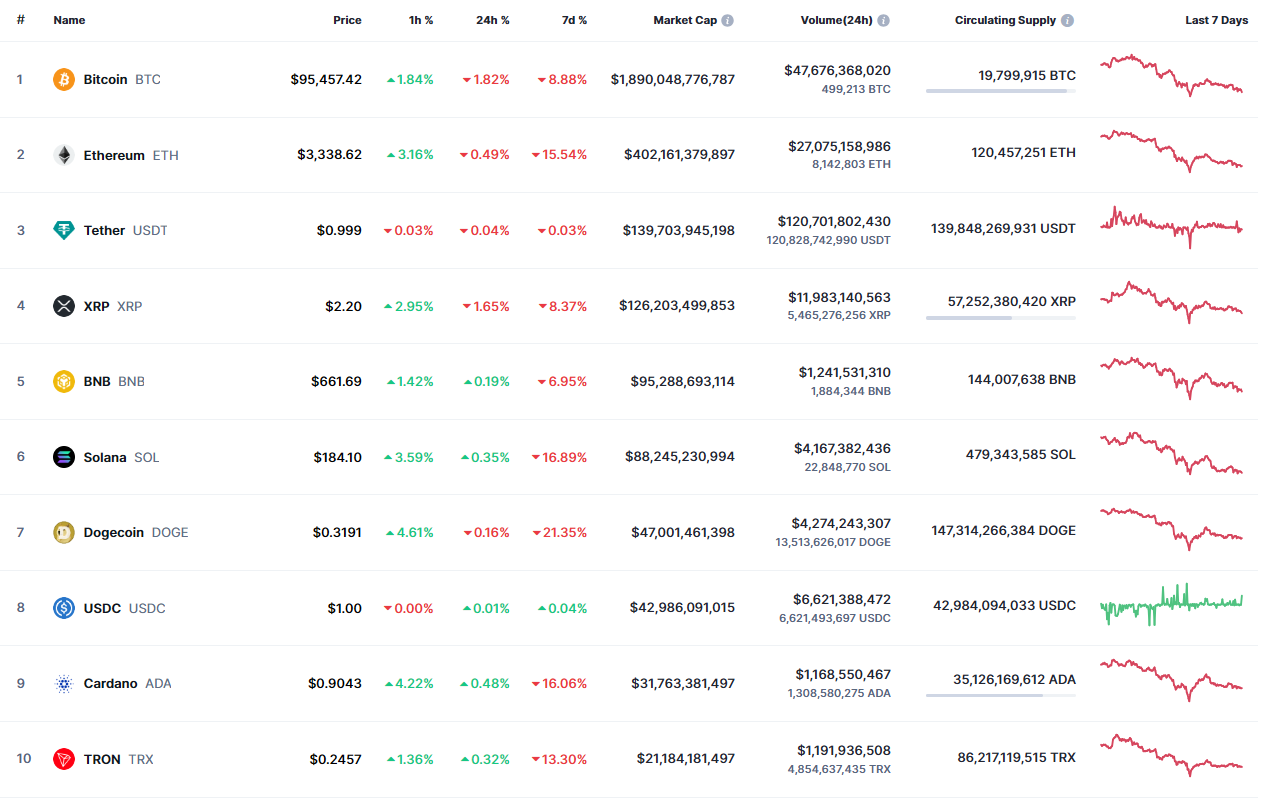Image resolution: width=1270 pixels, height=806 pixels.
Task: Click Dogecoin 7d change 21.35%
Action: [559, 532]
